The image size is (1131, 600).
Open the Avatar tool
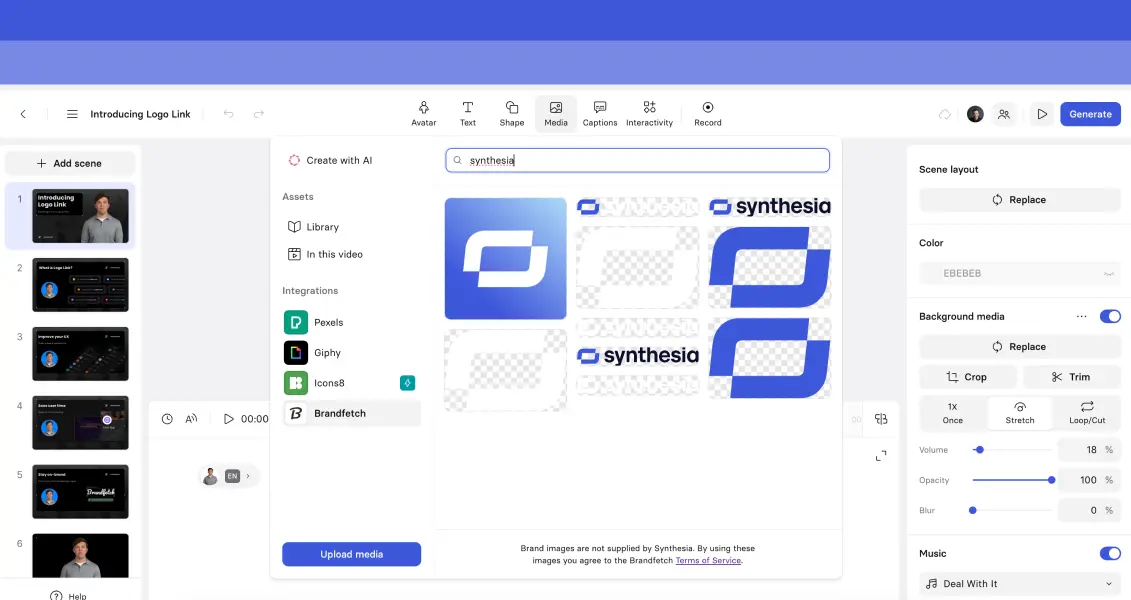pos(423,114)
